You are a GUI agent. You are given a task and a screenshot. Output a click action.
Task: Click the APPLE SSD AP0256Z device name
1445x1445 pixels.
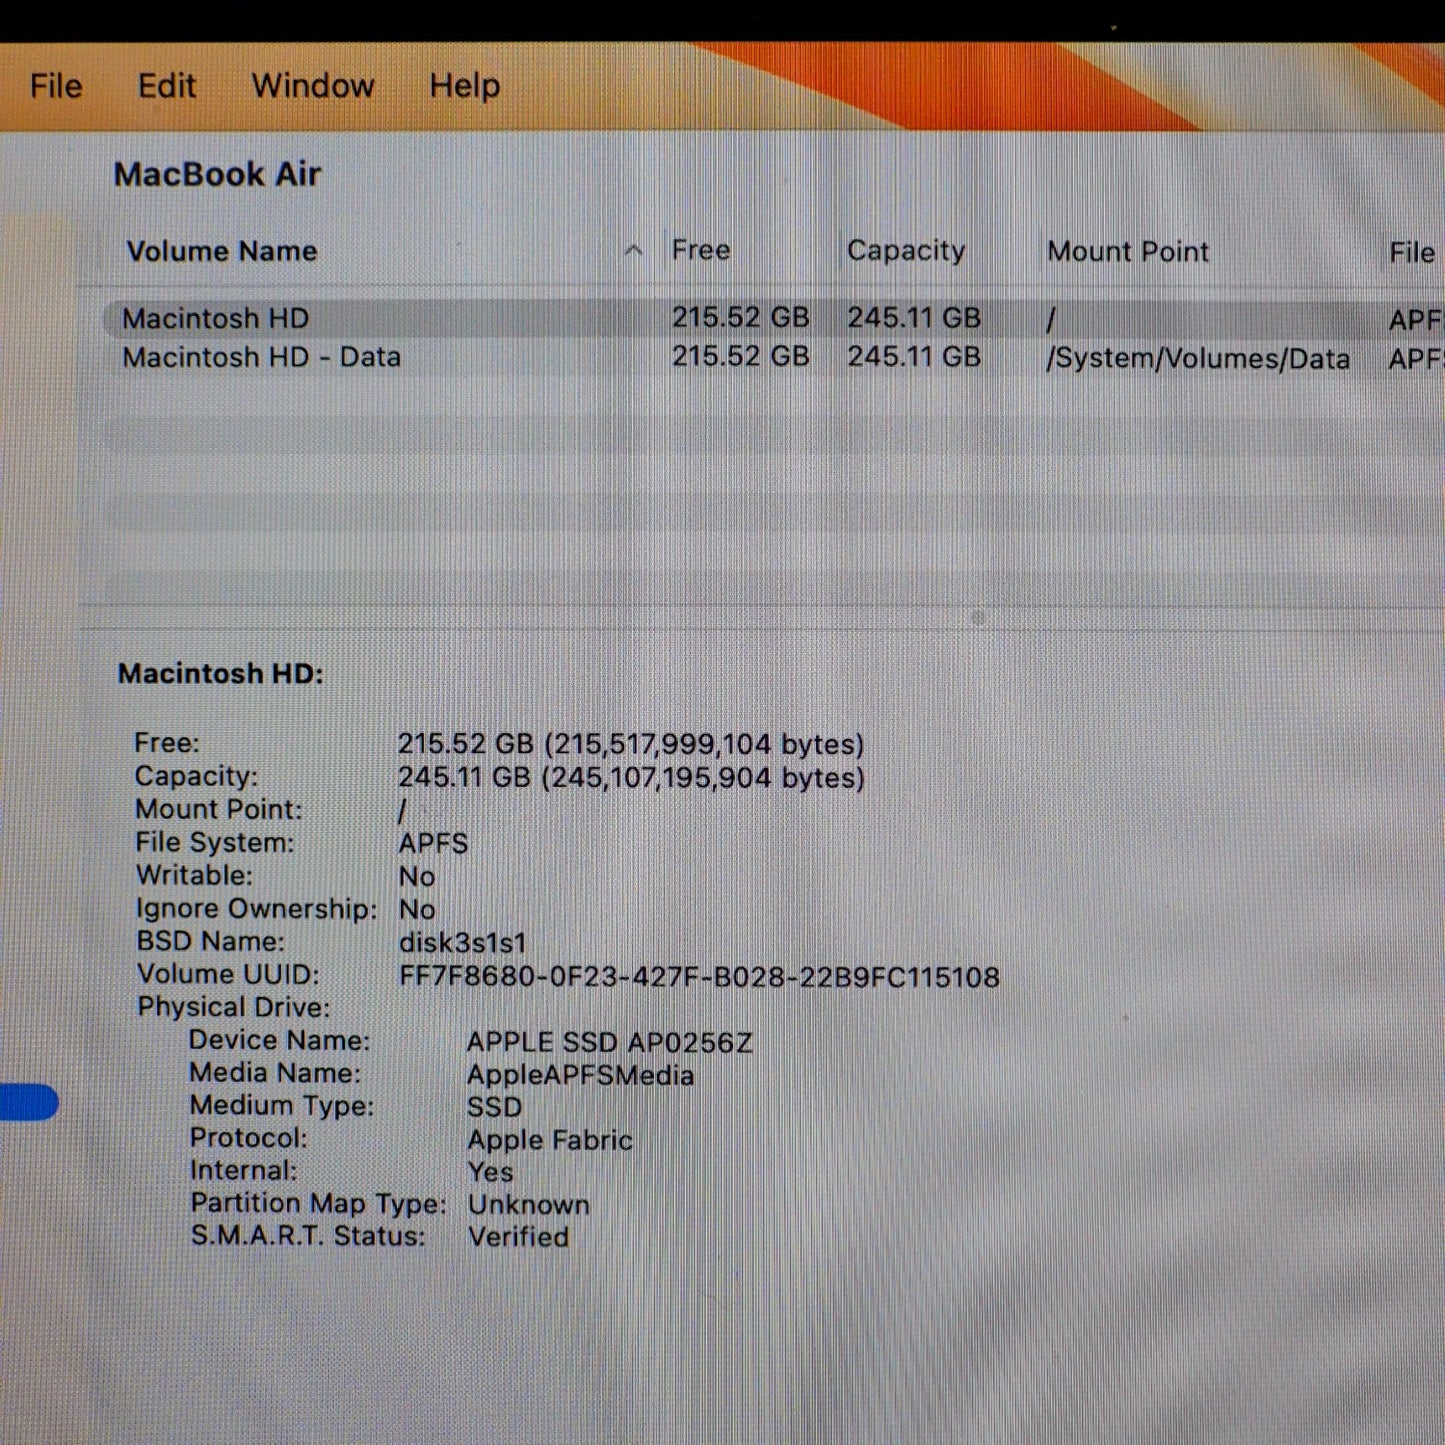pos(608,1042)
